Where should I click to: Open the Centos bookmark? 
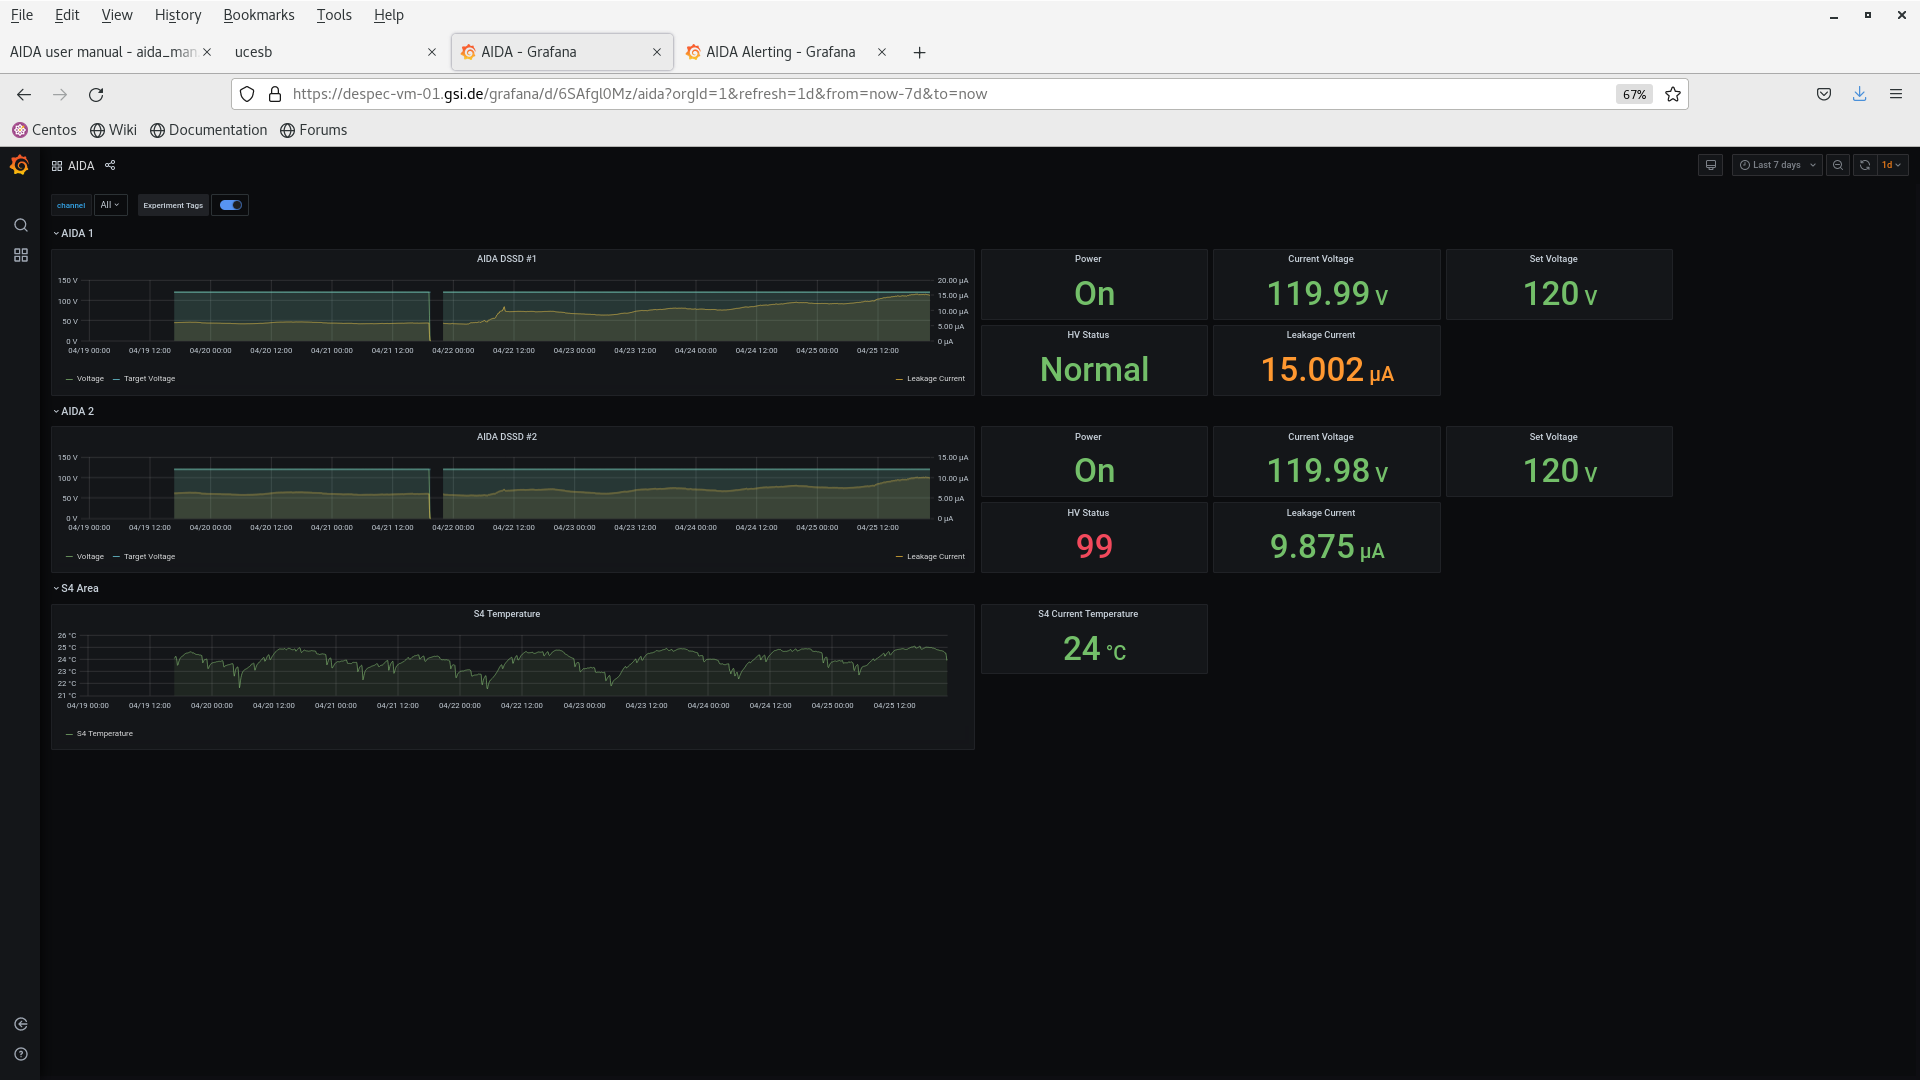coord(44,130)
